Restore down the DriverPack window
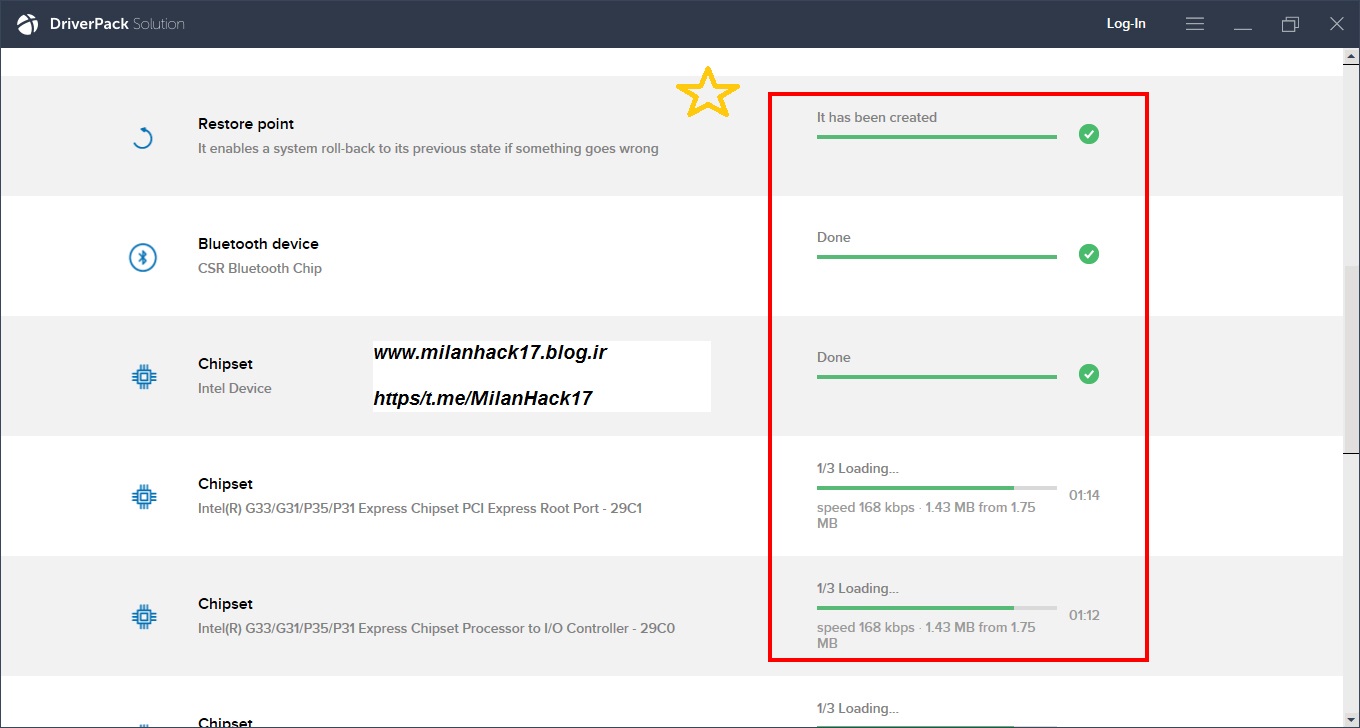 click(x=1290, y=24)
